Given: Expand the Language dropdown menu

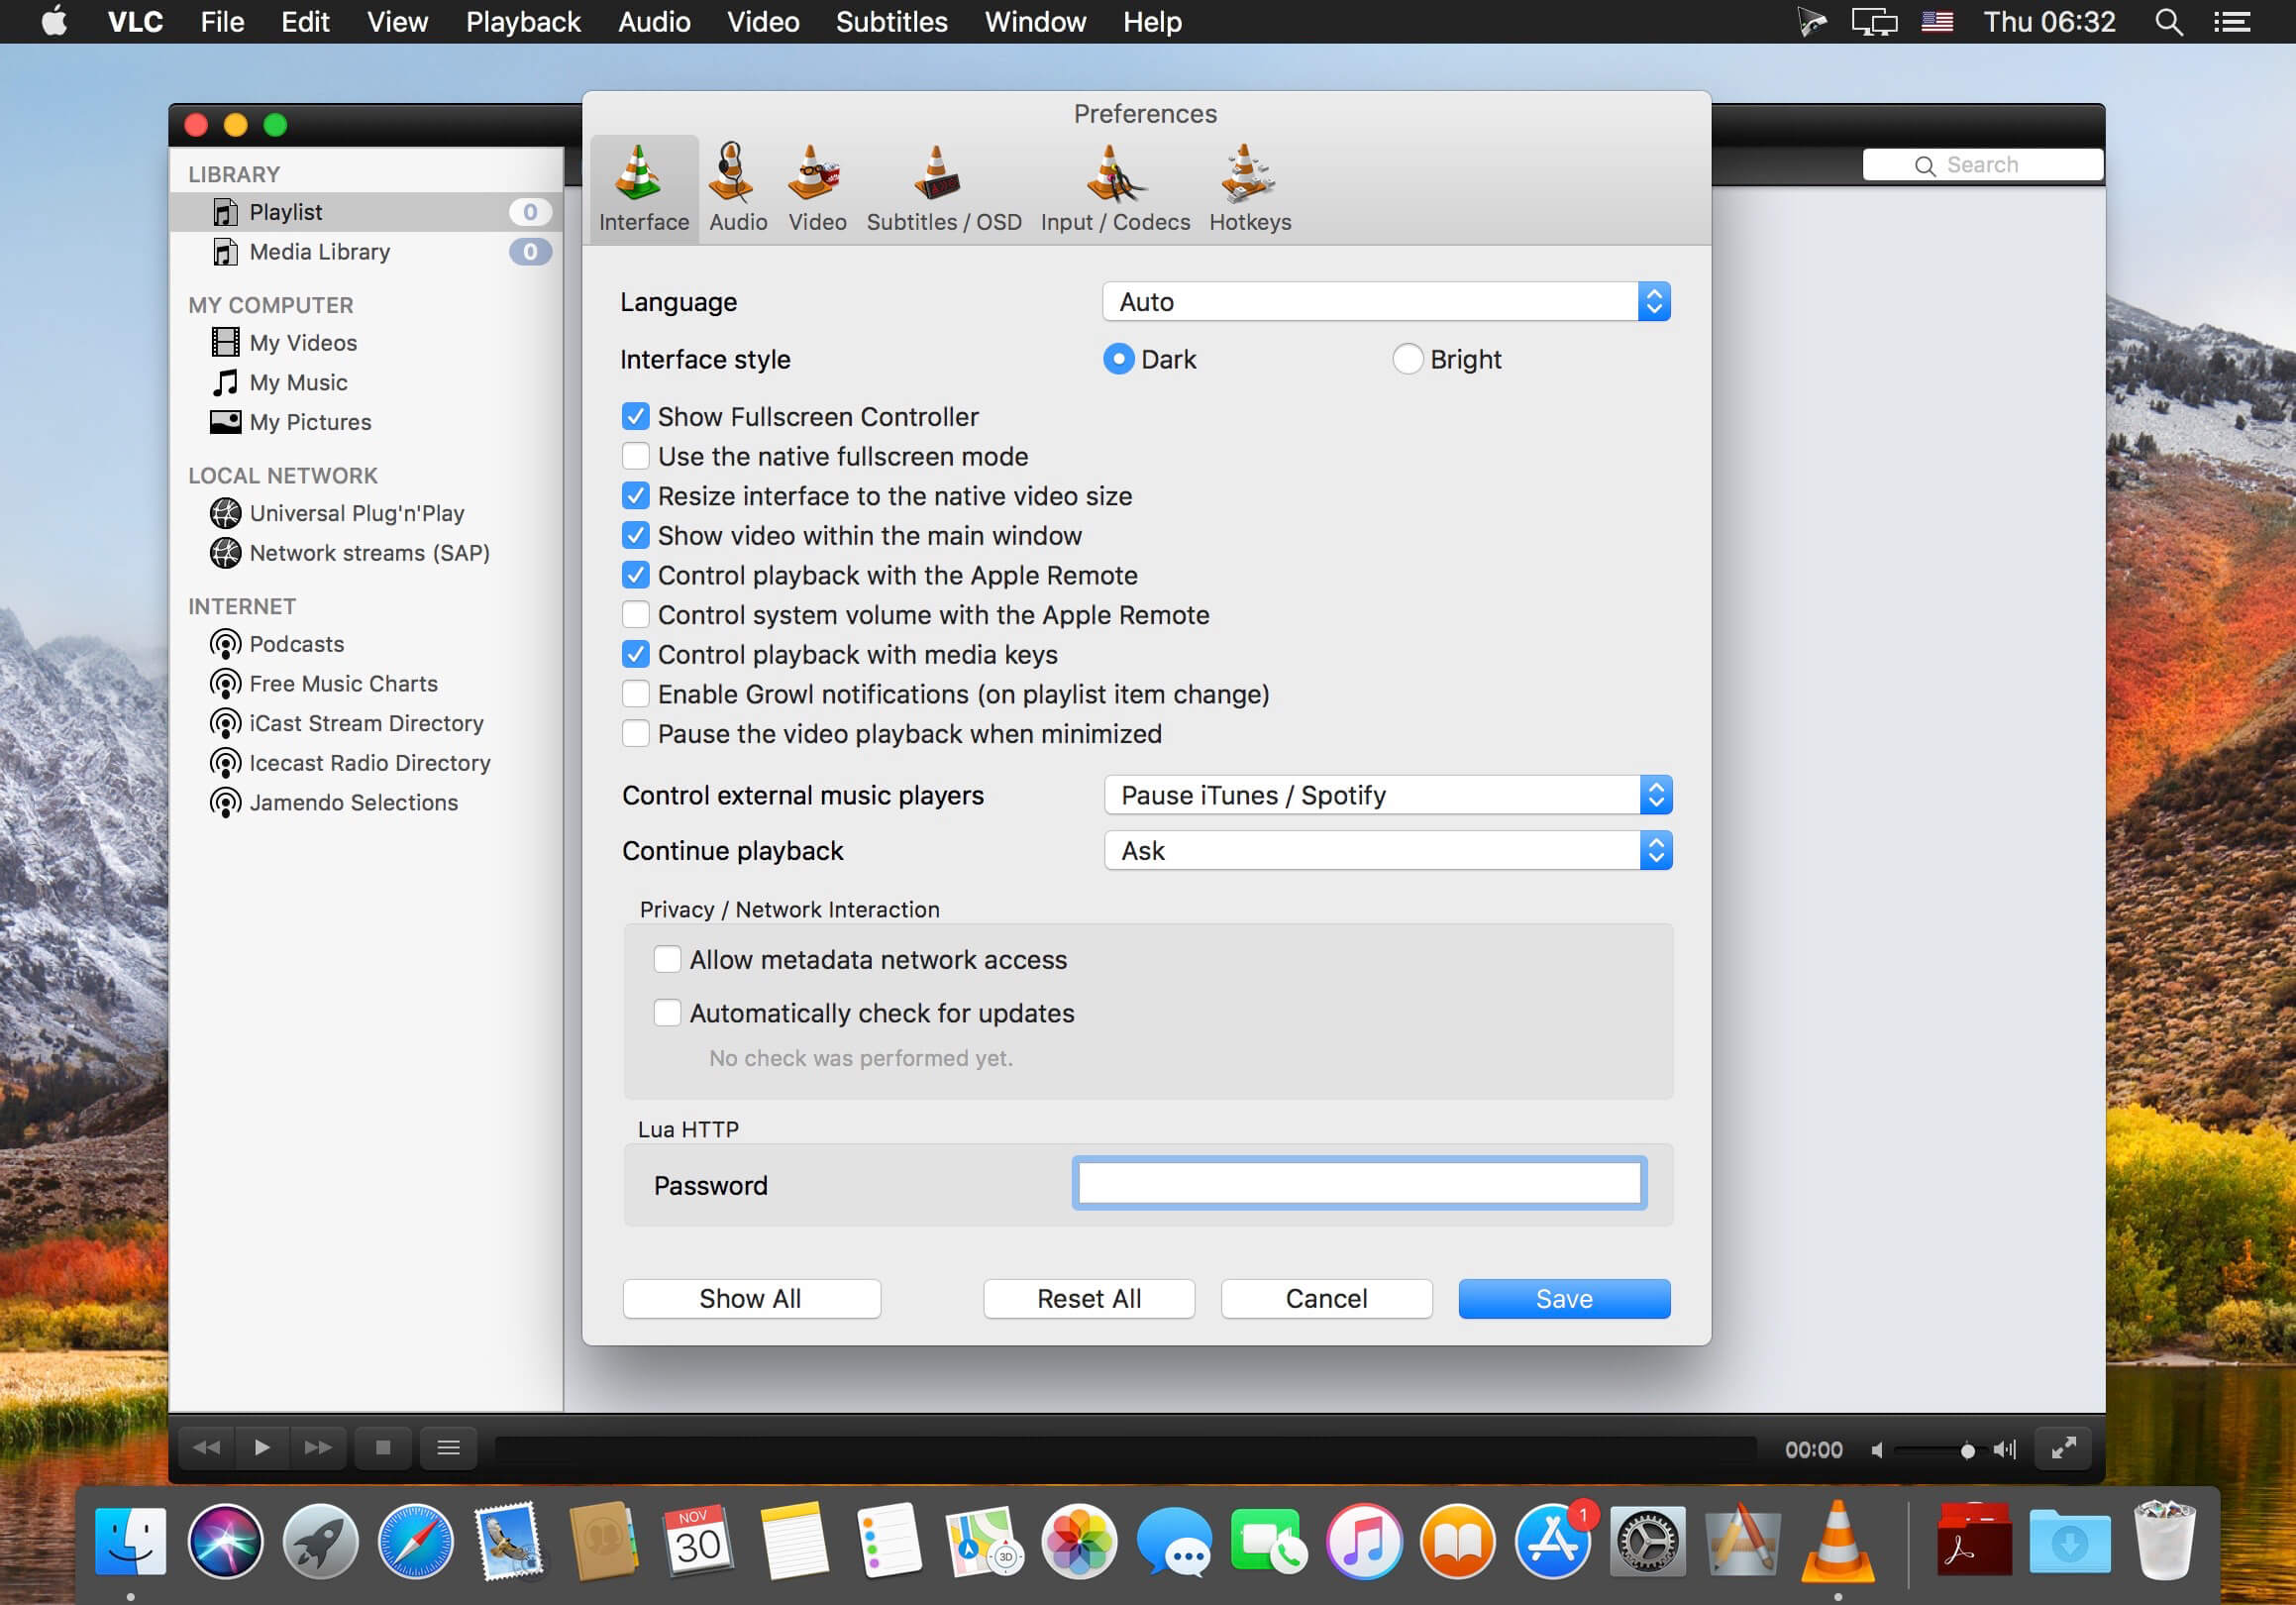Looking at the screenshot, I should (x=1652, y=300).
